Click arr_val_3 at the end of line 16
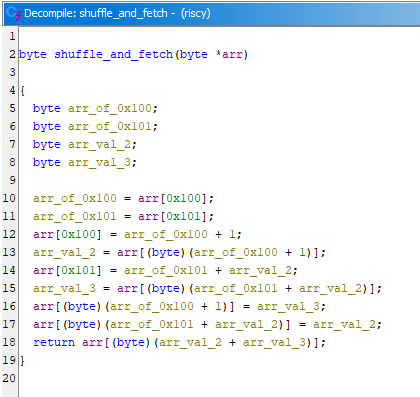The image size is (420, 397). 288,306
